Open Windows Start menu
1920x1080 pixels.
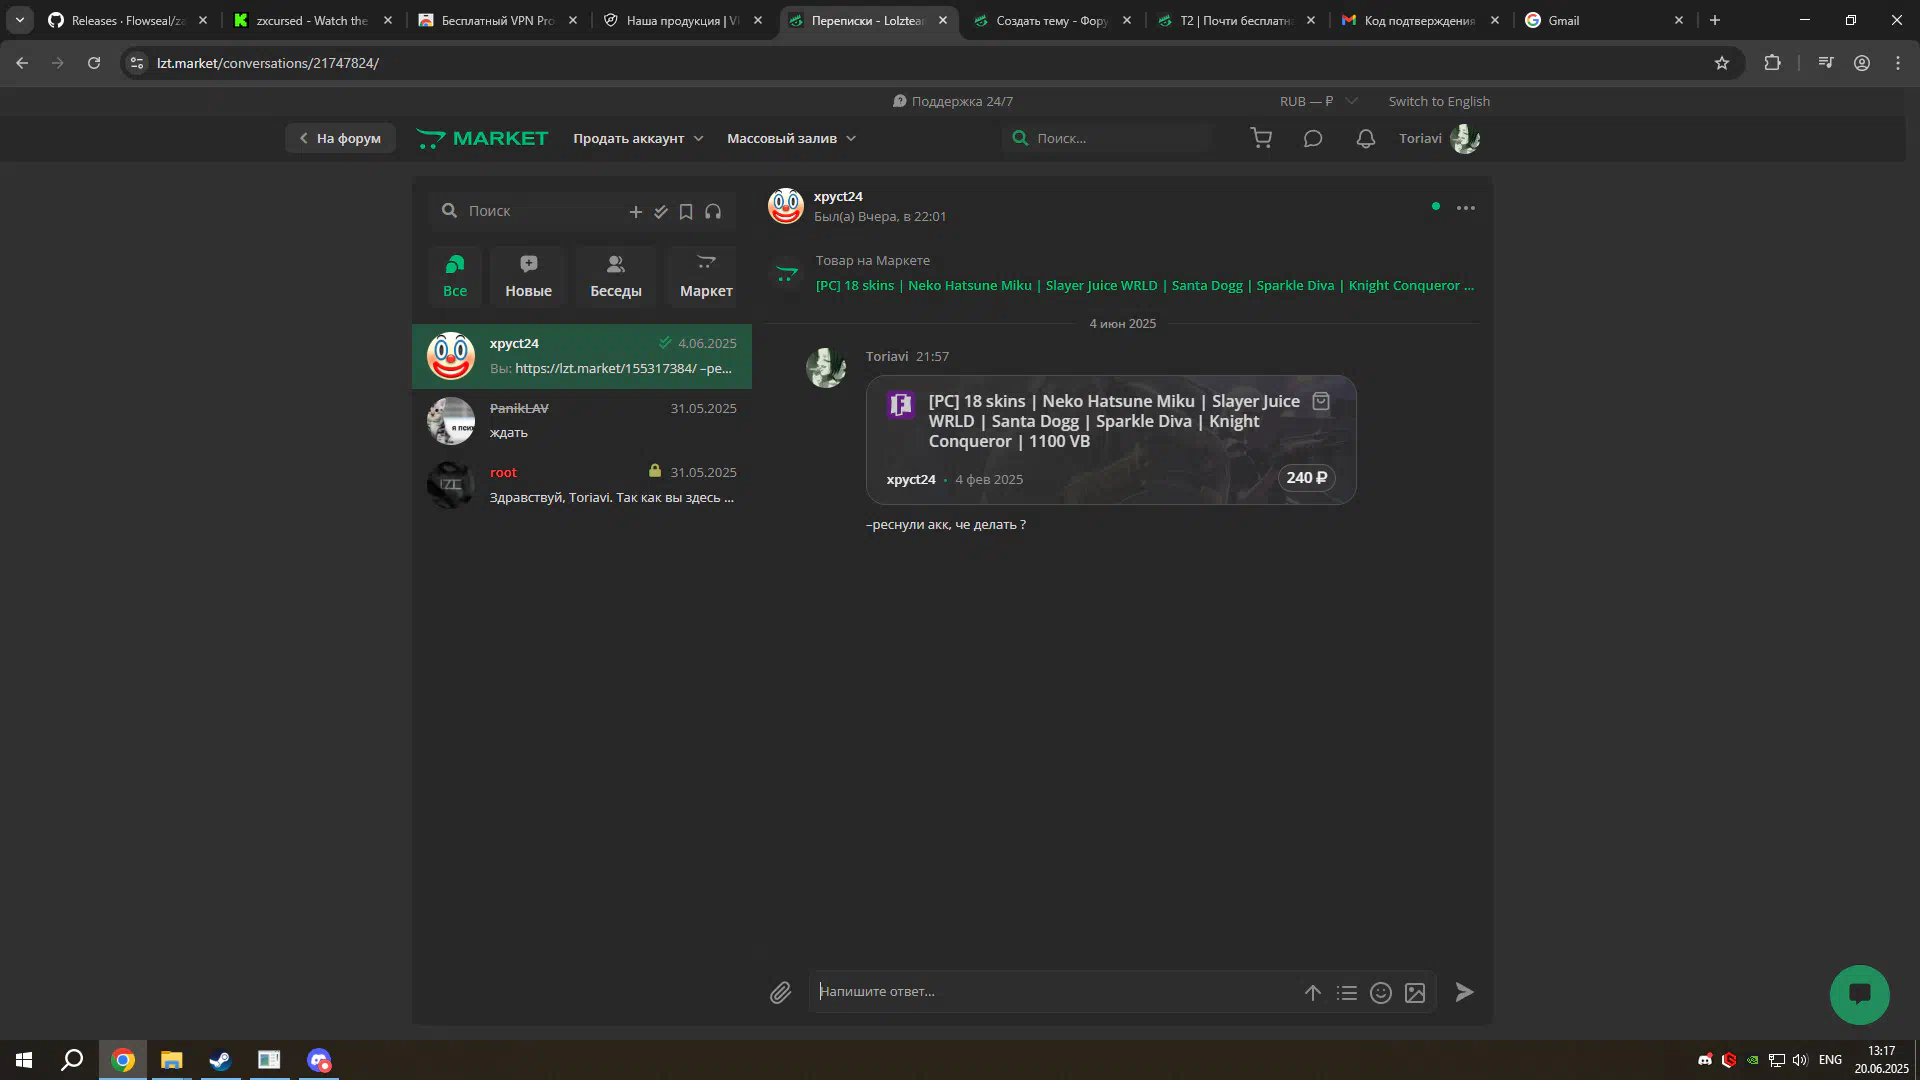pyautogui.click(x=24, y=1060)
